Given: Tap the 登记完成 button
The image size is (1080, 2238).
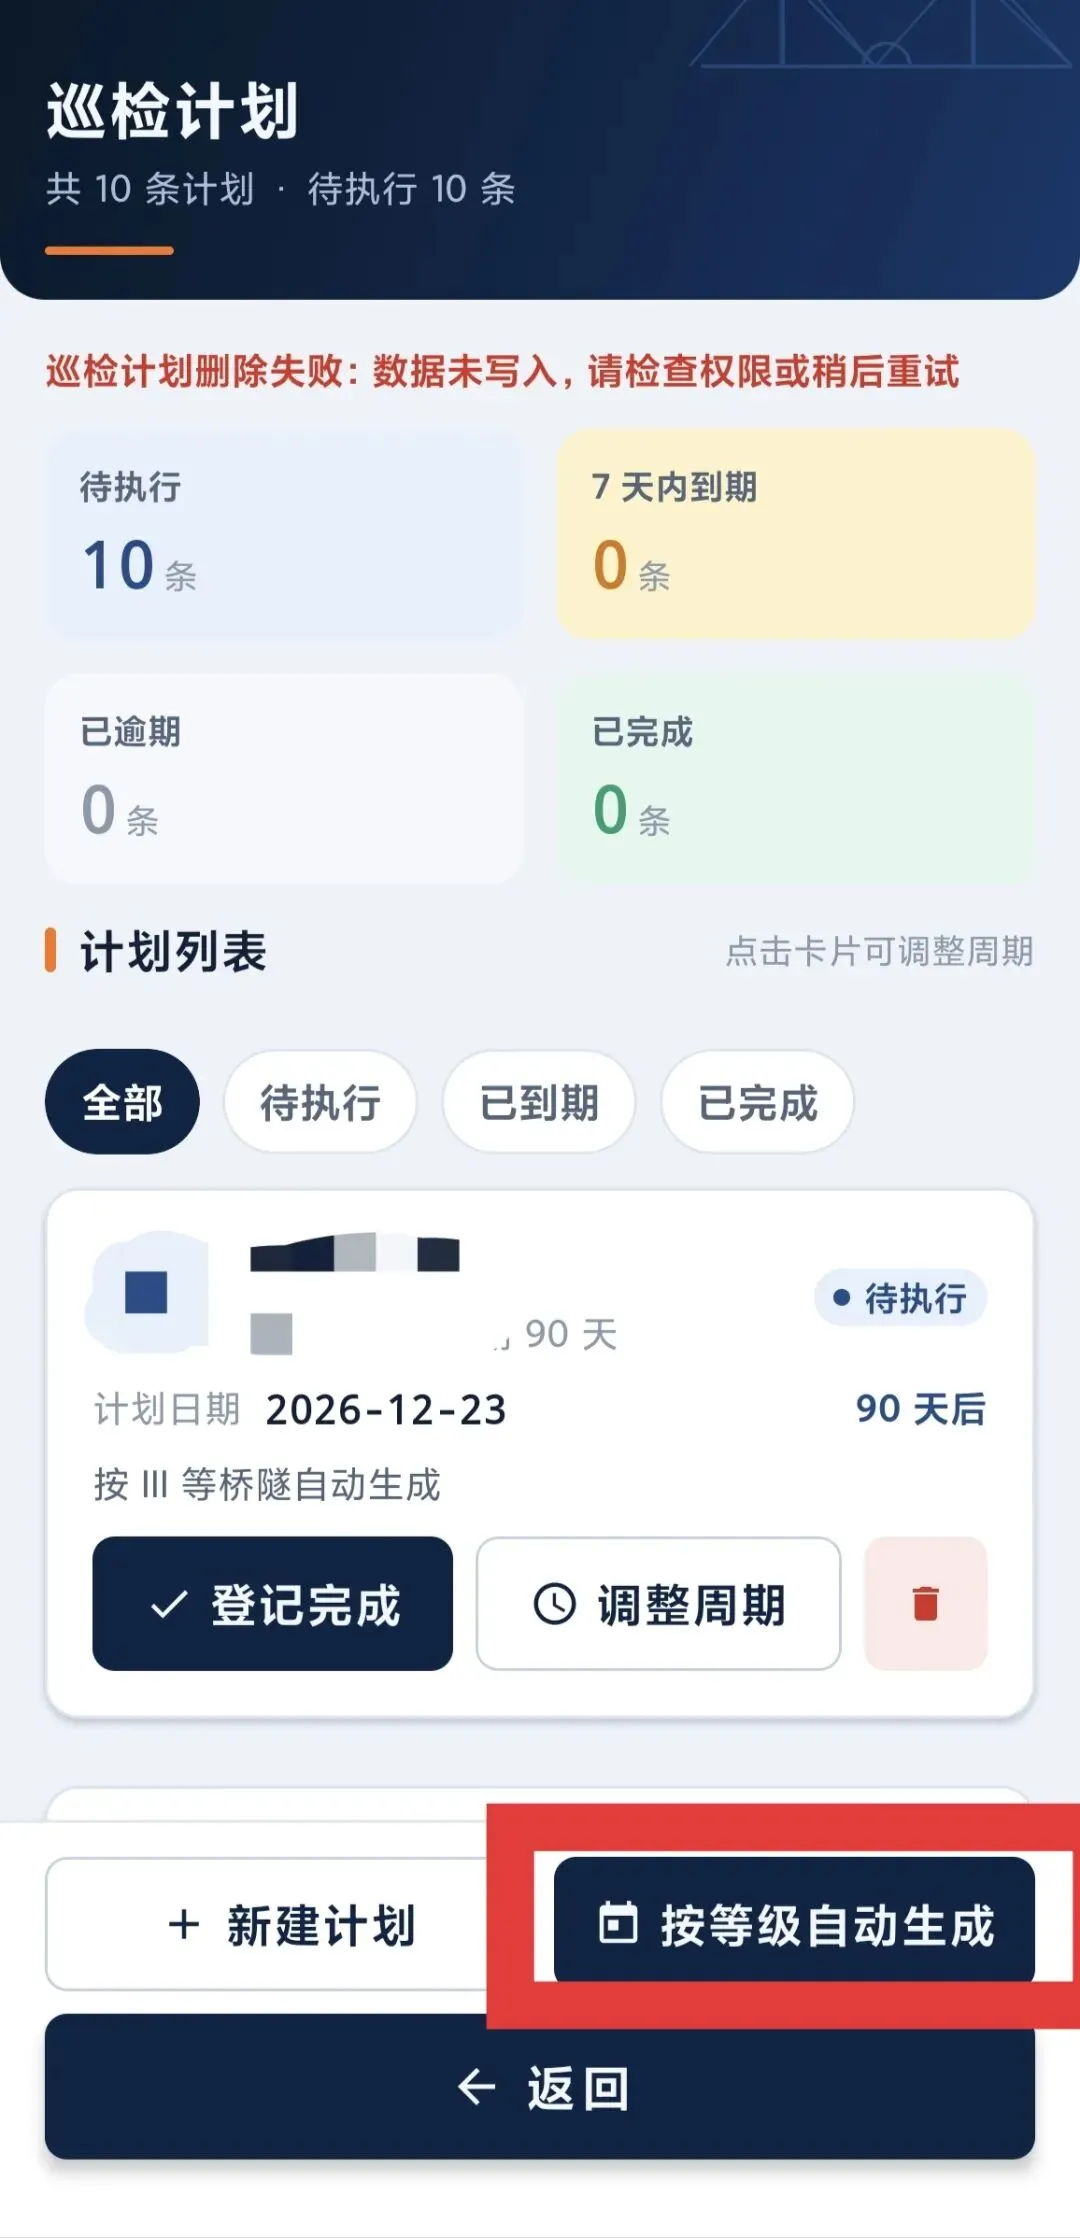Looking at the screenshot, I should 273,1604.
